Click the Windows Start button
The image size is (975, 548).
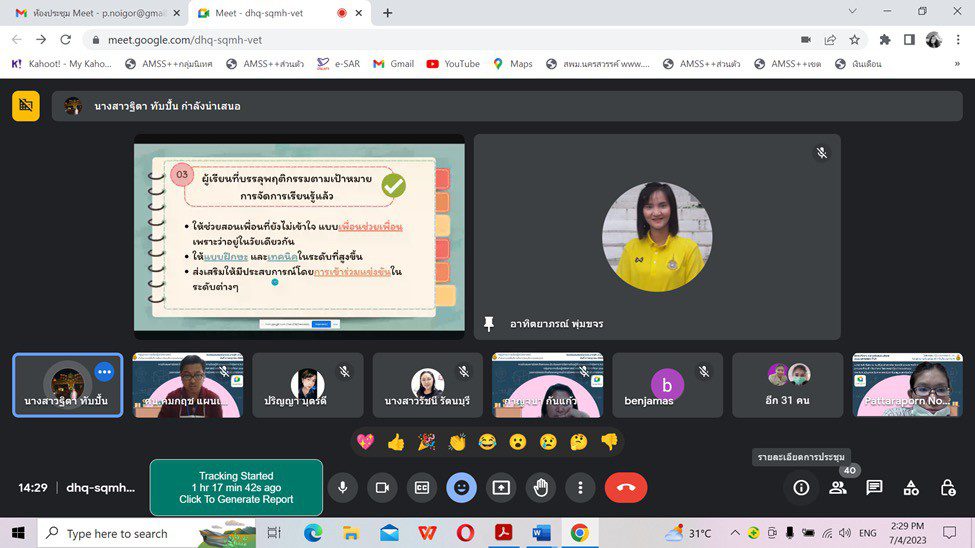click(x=18, y=533)
